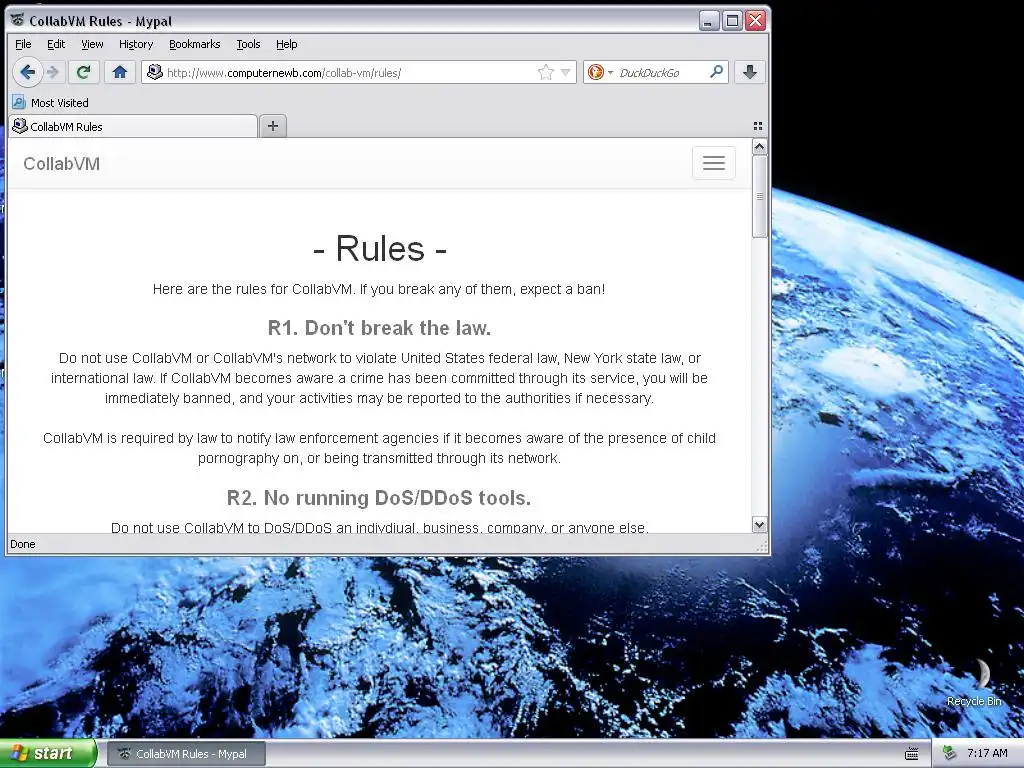Click the '- Rules -' page heading
1024x768 pixels.
[379, 248]
